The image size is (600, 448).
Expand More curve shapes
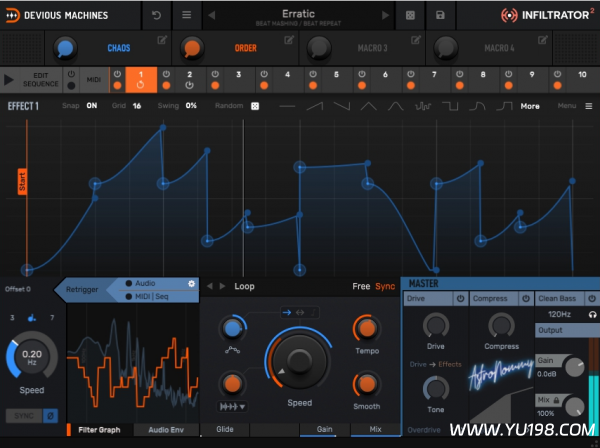(x=529, y=105)
